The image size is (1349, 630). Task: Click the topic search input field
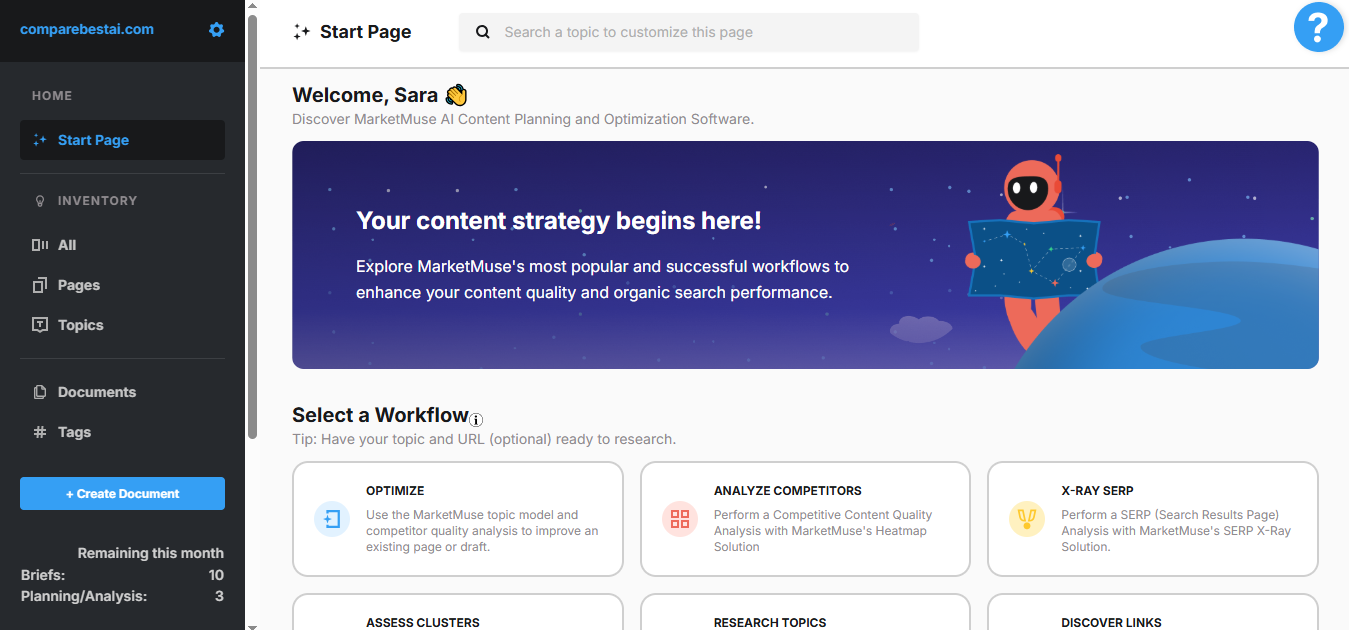(688, 32)
